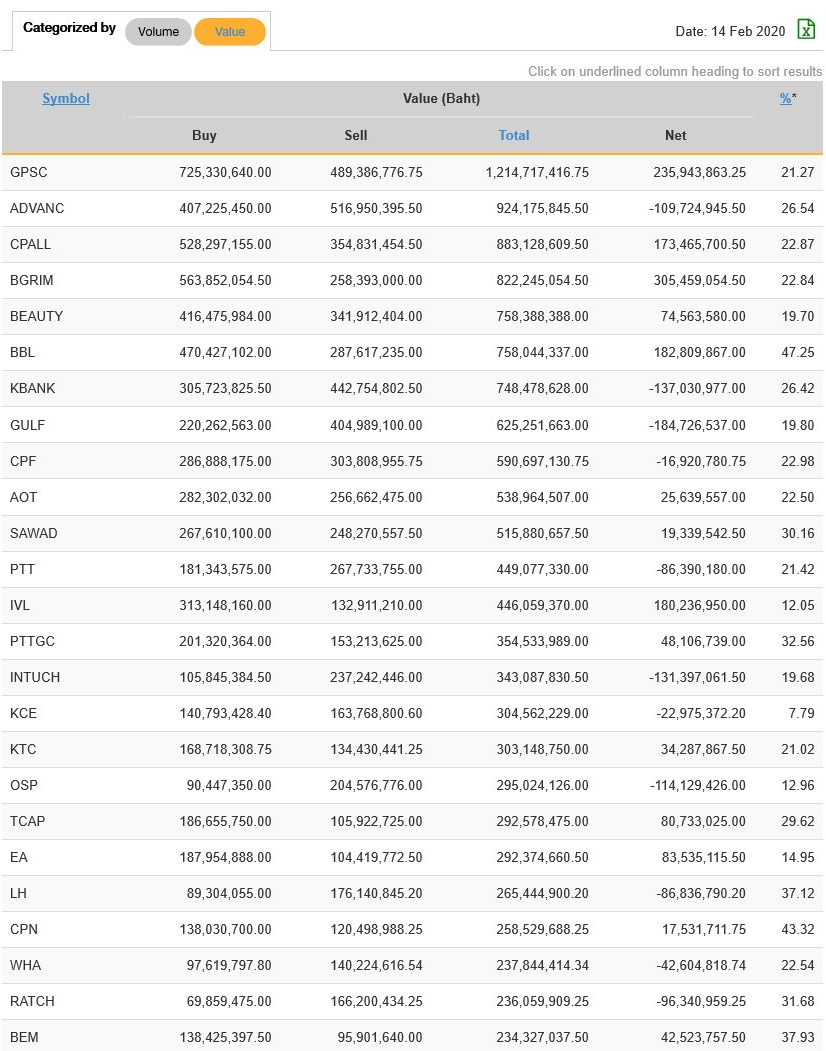Export the table with the Excel icon
This screenshot has height=1051, width=826.
coord(806,29)
